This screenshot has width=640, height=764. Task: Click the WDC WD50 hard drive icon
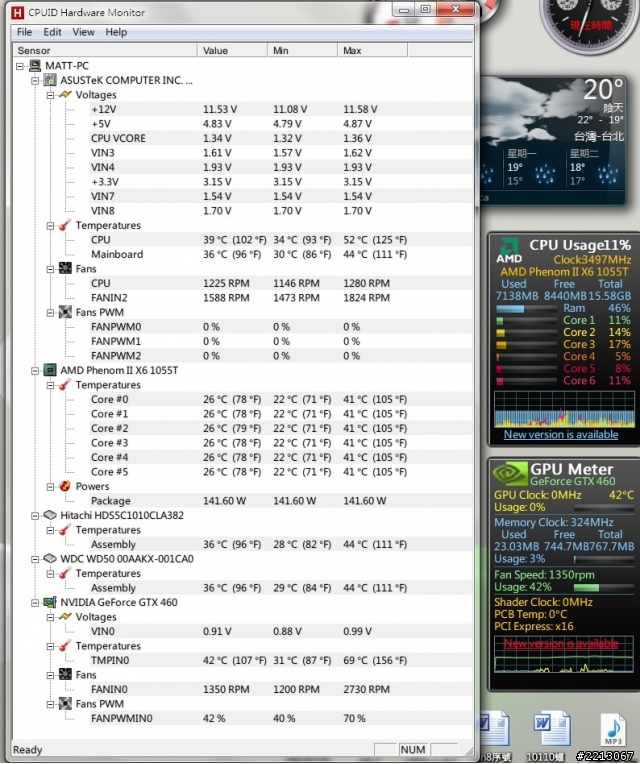coord(50,558)
